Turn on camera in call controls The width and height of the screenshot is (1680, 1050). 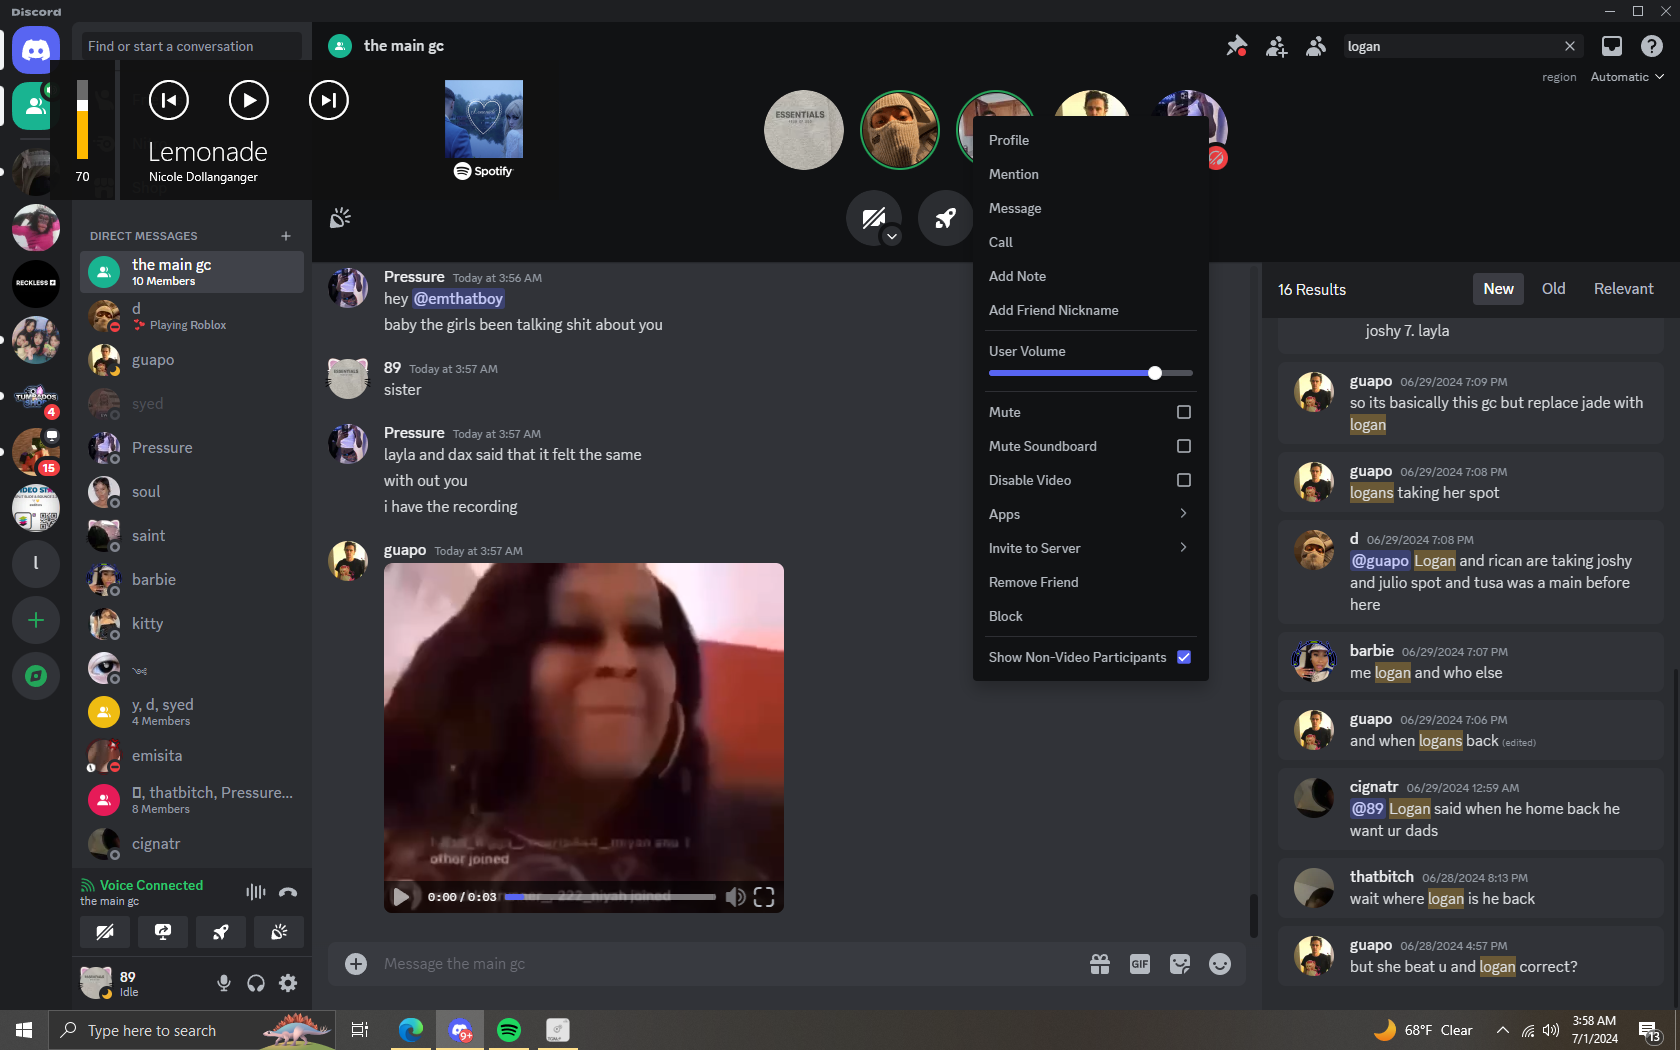[872, 218]
